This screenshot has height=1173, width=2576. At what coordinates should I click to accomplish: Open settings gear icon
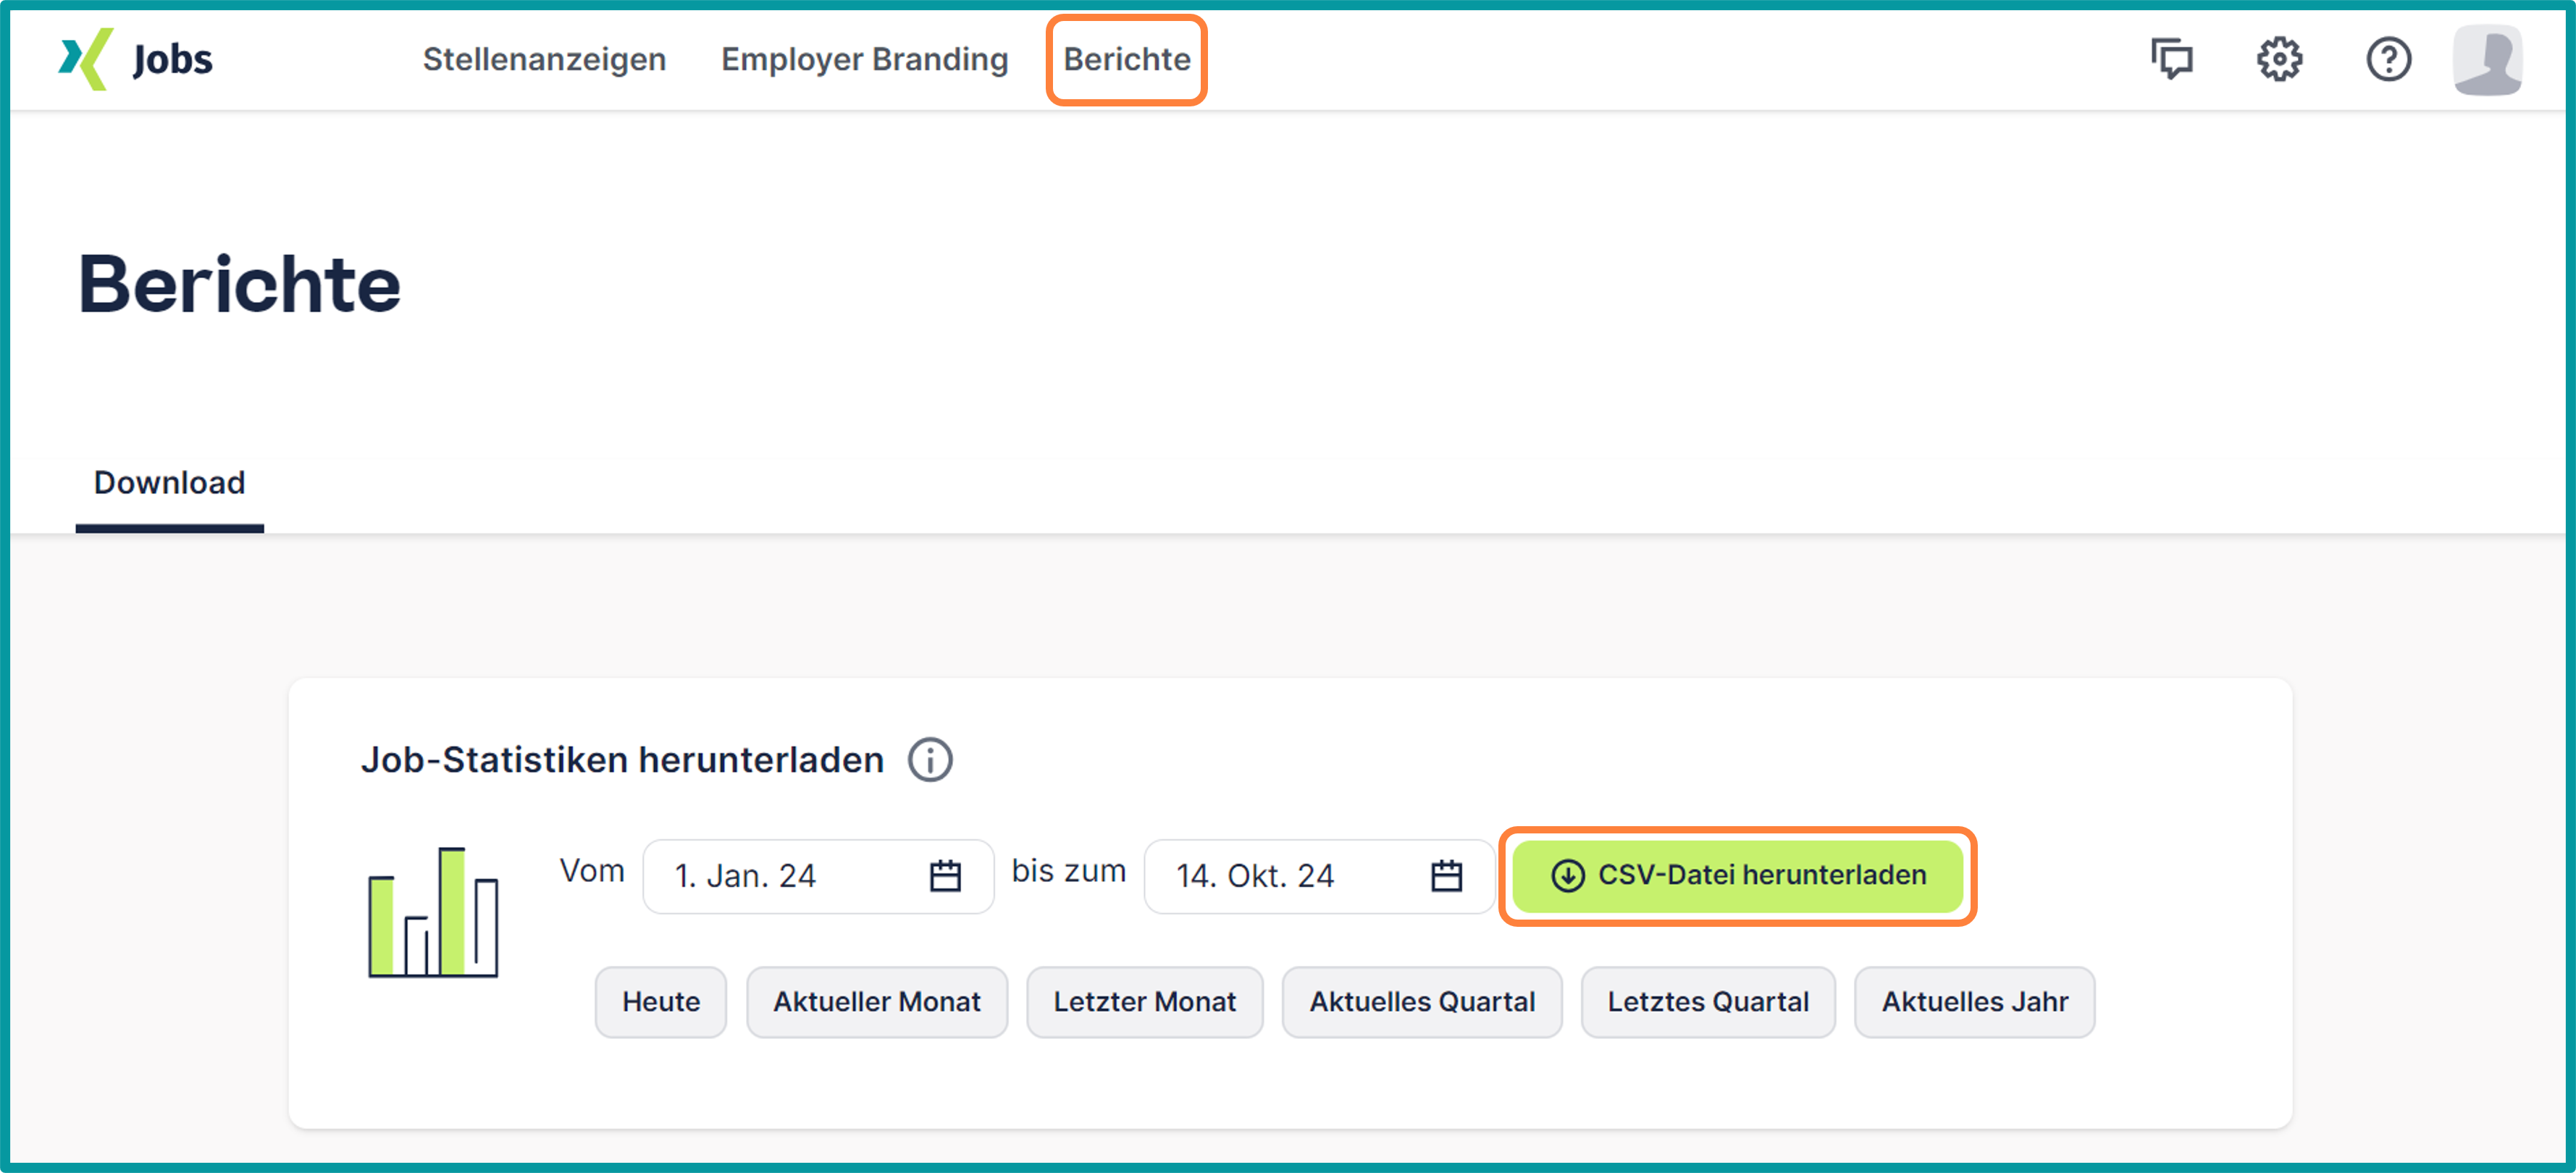coord(2279,59)
